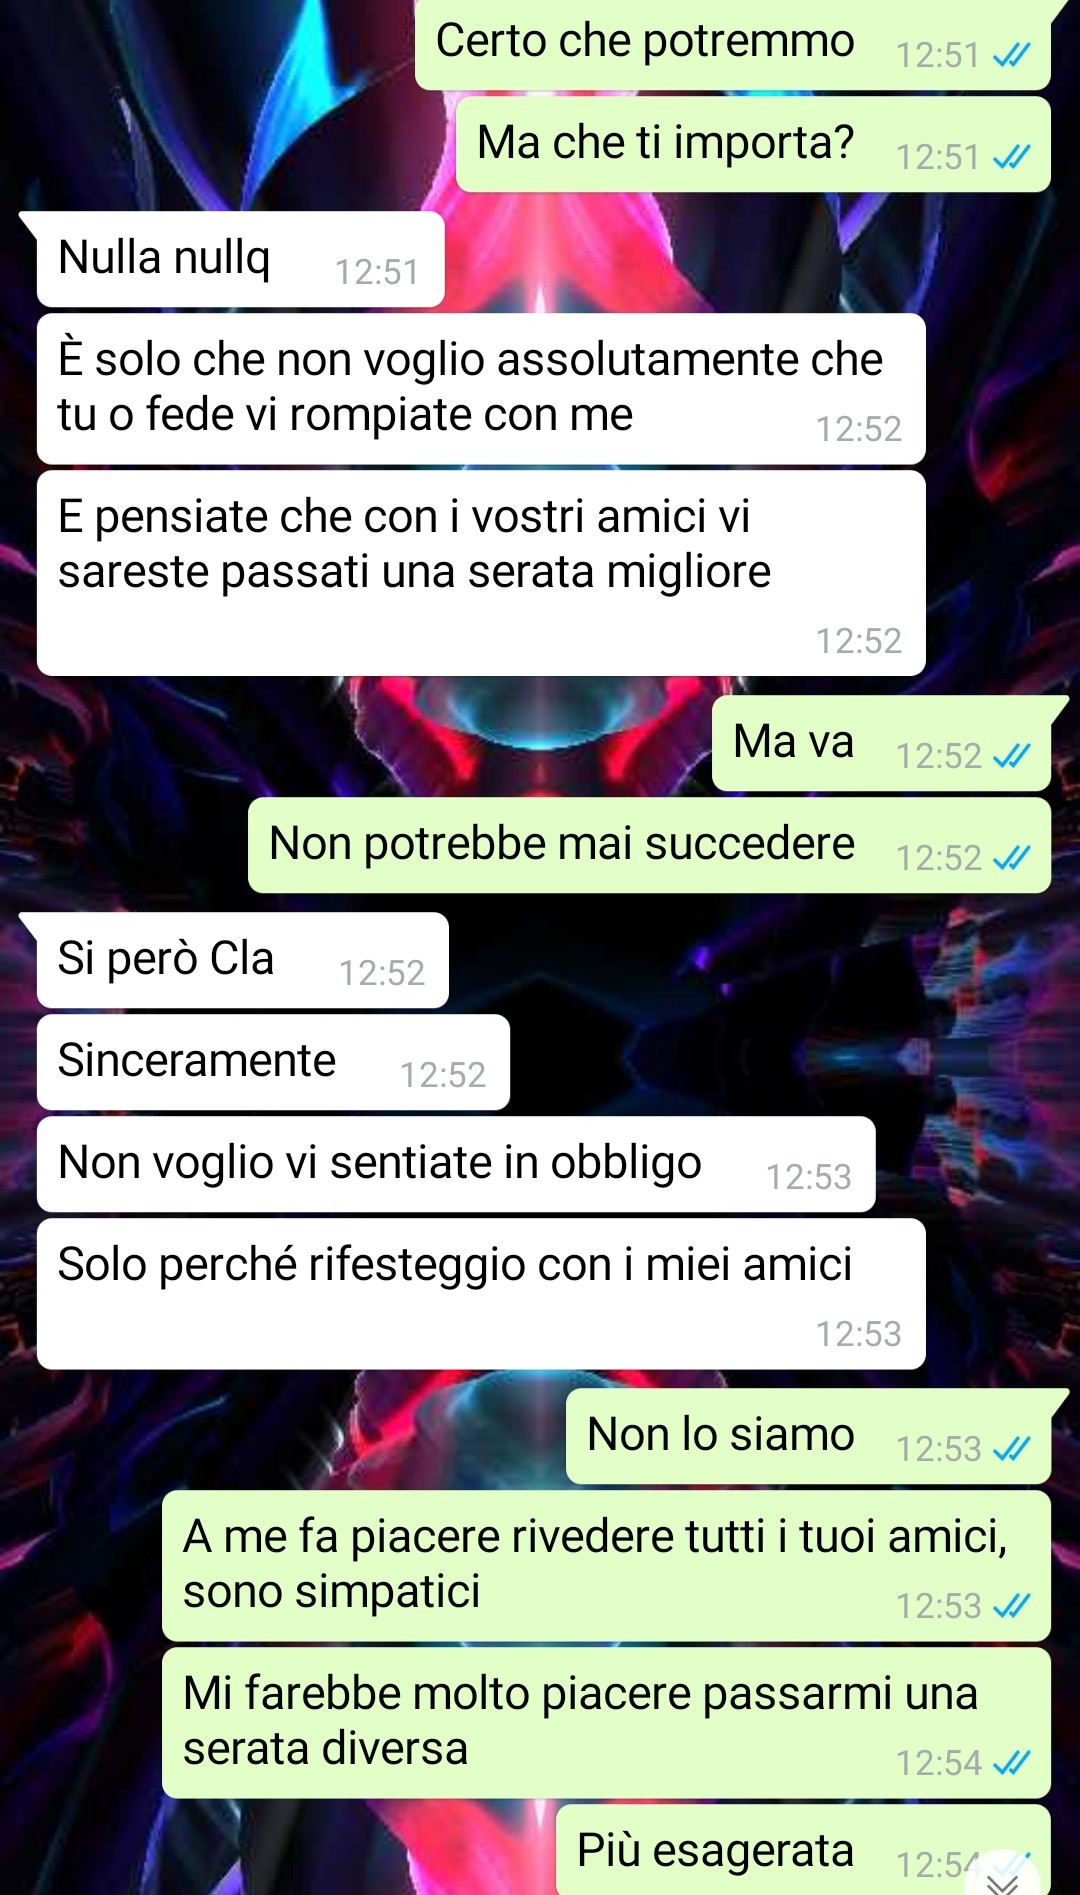The width and height of the screenshot is (1080, 1895).
Task: Tap blue ticks next to 'Ma va'
Action: (x=1011, y=757)
